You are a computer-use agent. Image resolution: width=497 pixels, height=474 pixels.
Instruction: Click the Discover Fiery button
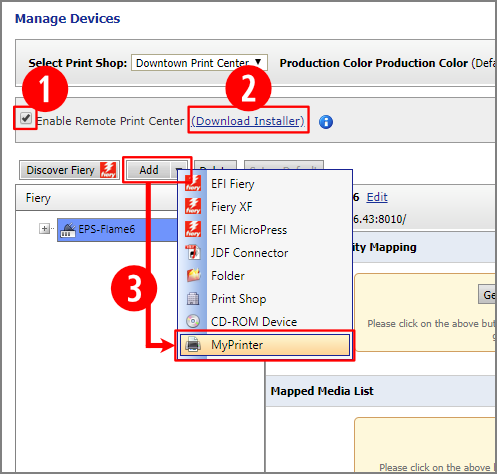tap(69, 170)
